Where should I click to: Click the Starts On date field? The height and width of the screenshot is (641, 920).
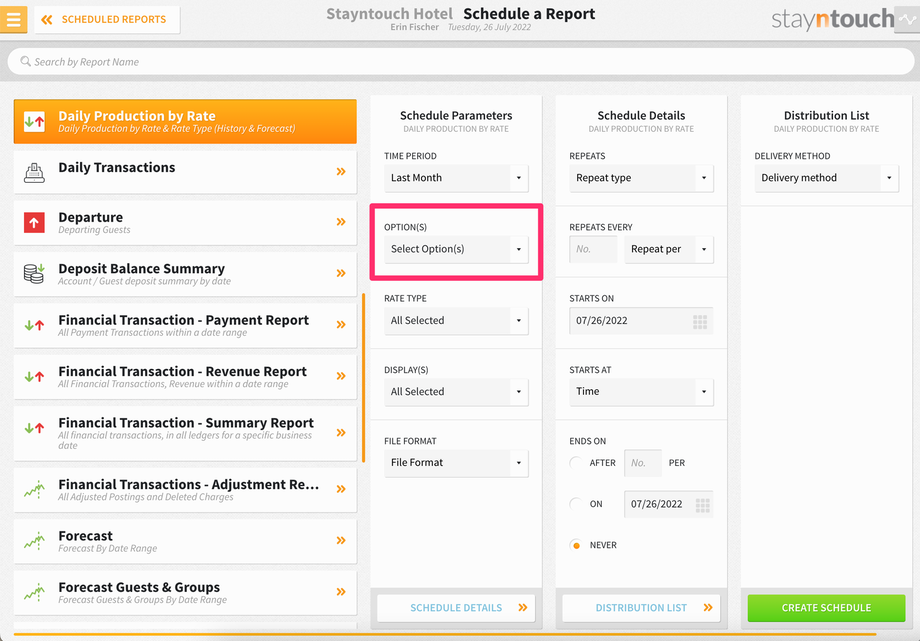pyautogui.click(x=641, y=320)
